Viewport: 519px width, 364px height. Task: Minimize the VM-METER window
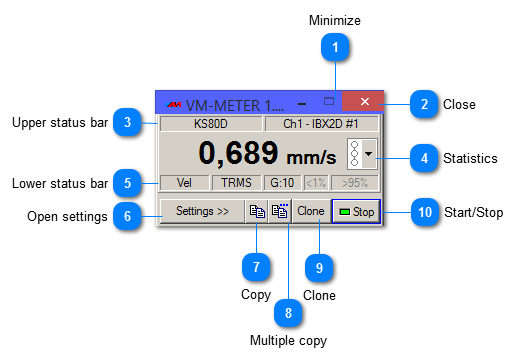[x=302, y=103]
